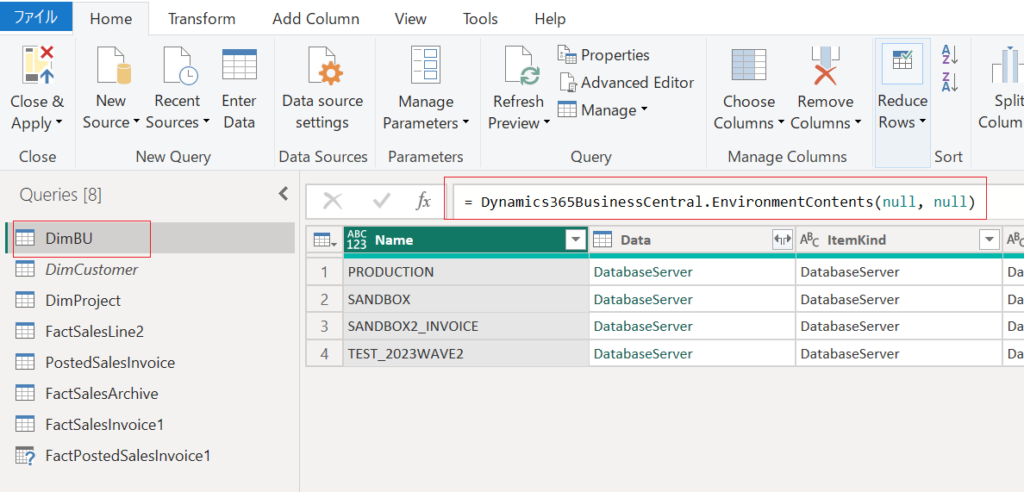Sort ascending with the A-Z icon

[950, 54]
